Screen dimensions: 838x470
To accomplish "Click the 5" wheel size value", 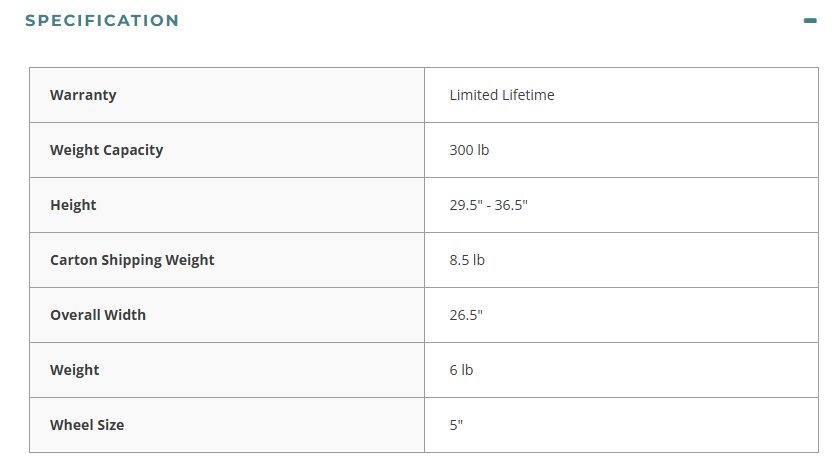I will tap(456, 425).
